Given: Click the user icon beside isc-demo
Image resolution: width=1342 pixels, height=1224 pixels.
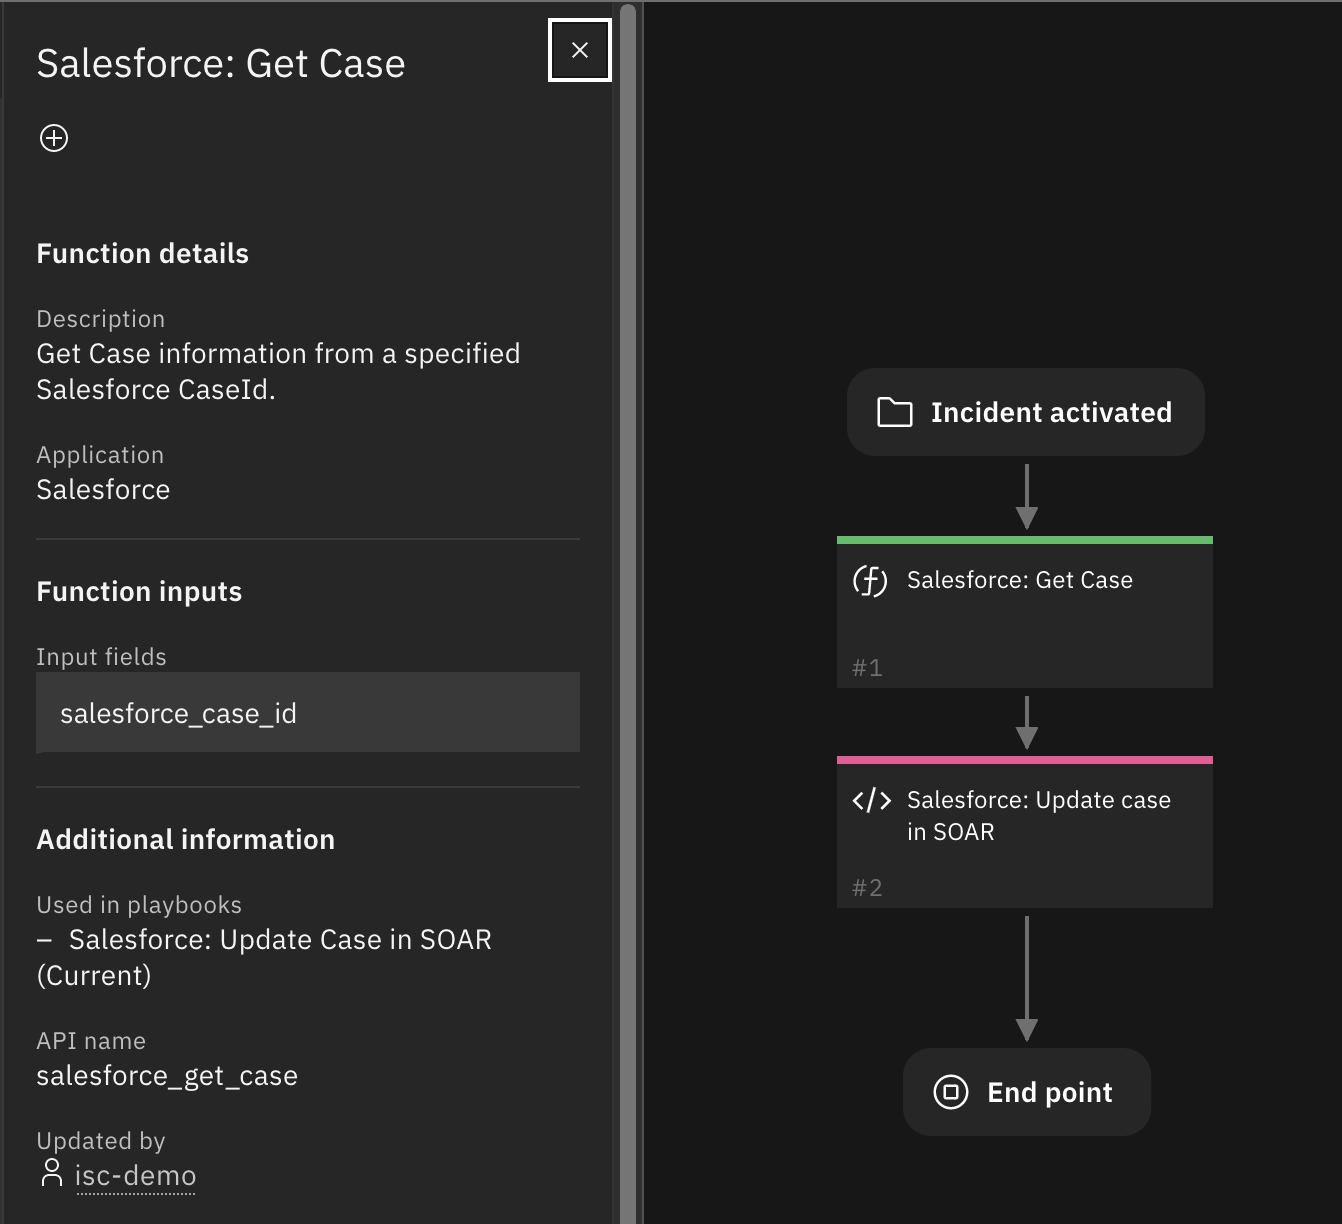Looking at the screenshot, I should 51,1172.
